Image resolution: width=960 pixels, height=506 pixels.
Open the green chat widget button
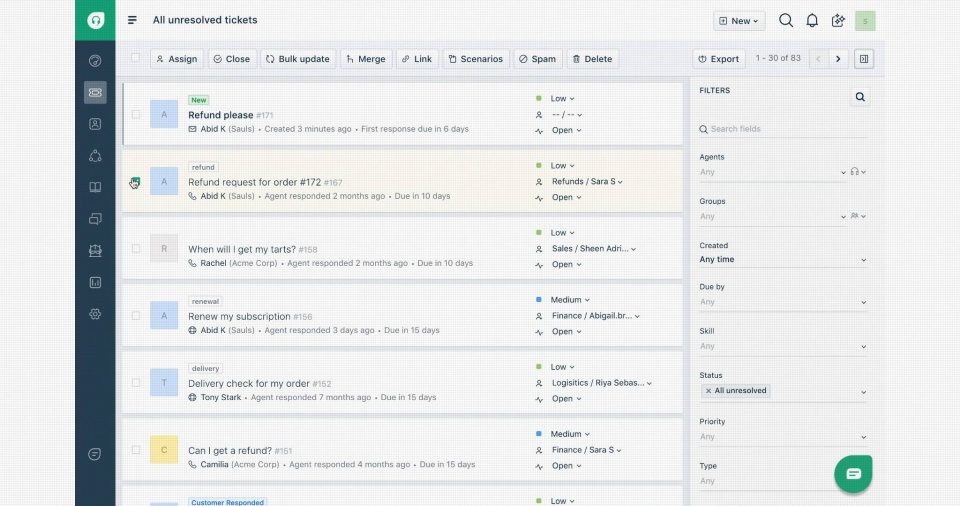[x=853, y=474]
